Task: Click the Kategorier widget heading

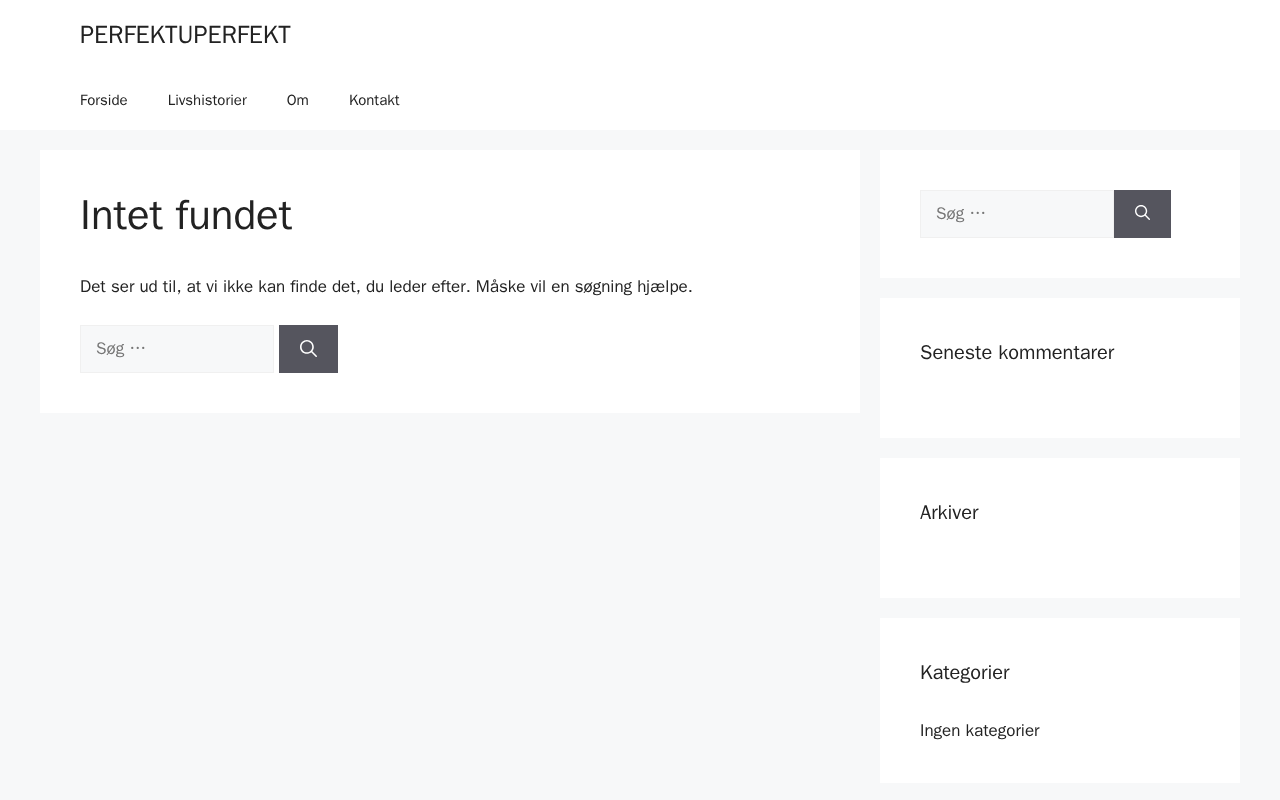Action: [964, 672]
